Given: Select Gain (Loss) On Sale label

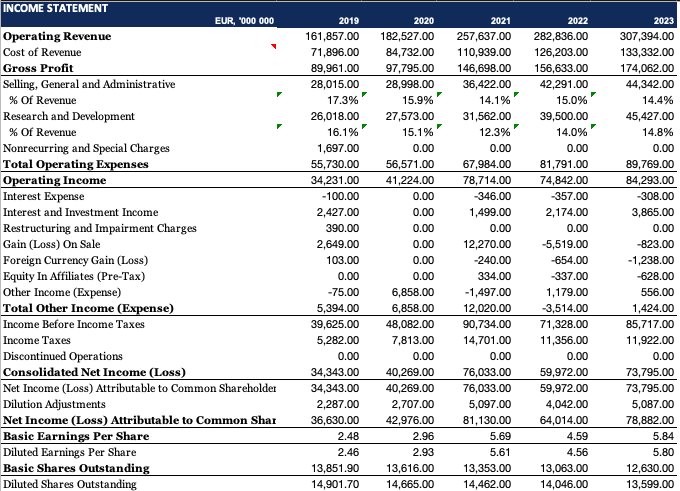Looking at the screenshot, I should click(x=52, y=245).
